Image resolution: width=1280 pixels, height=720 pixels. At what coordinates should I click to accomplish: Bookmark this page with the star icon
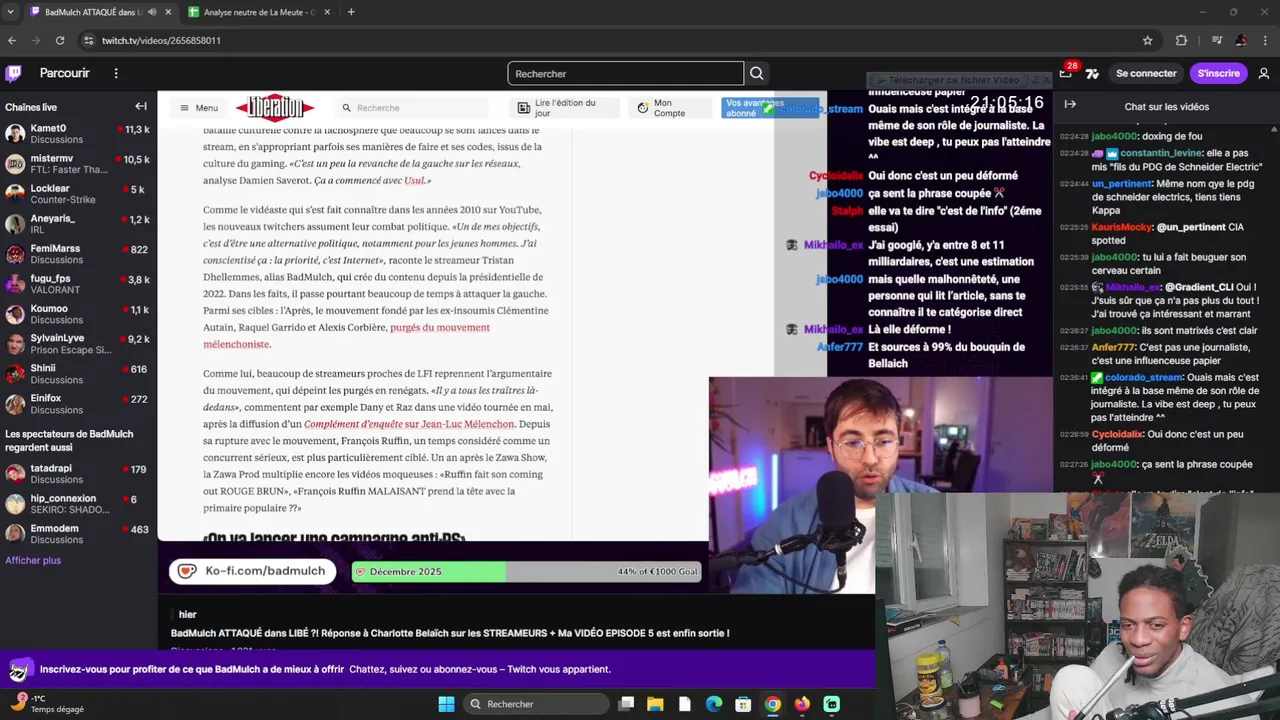(x=1148, y=40)
